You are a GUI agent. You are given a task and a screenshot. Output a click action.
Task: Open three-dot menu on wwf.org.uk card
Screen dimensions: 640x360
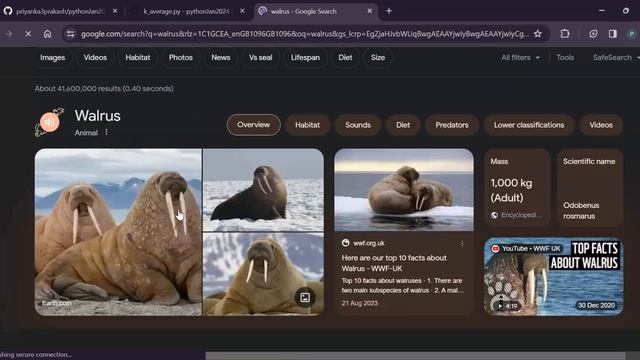pyautogui.click(x=462, y=243)
